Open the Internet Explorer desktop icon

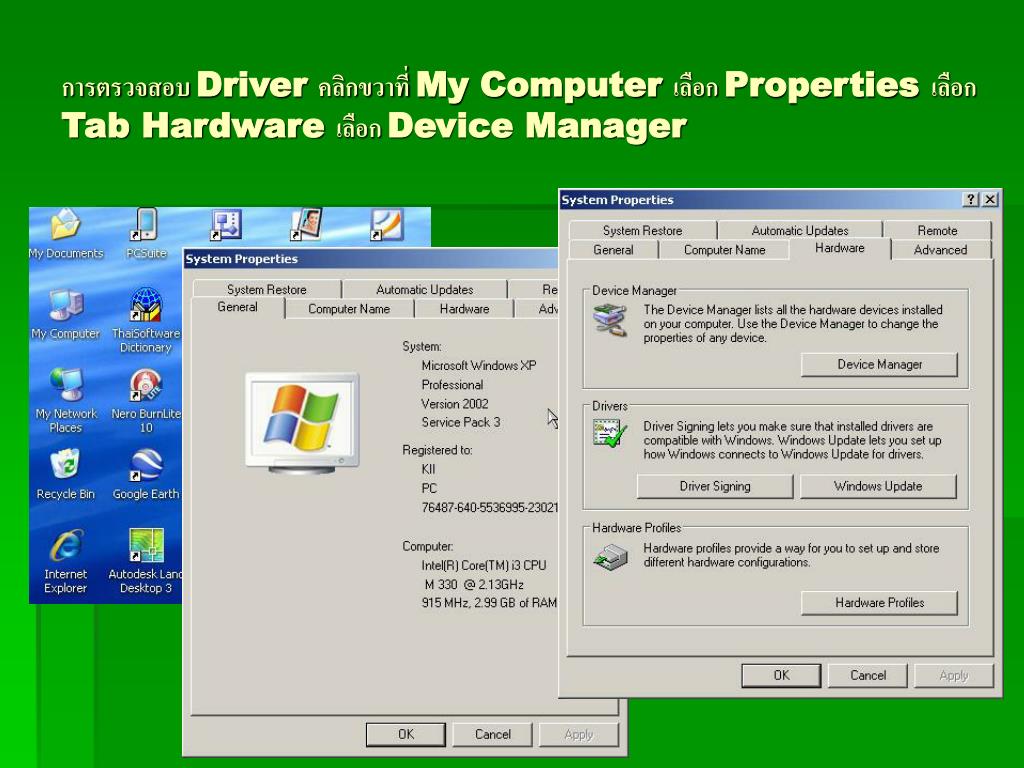[x=65, y=562]
